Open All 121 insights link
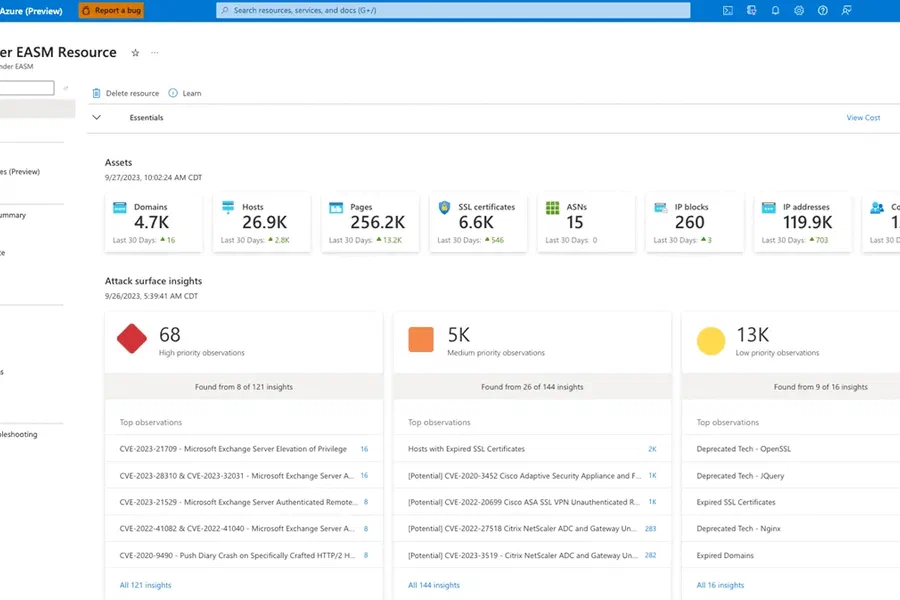This screenshot has height=600, width=900. (x=145, y=585)
